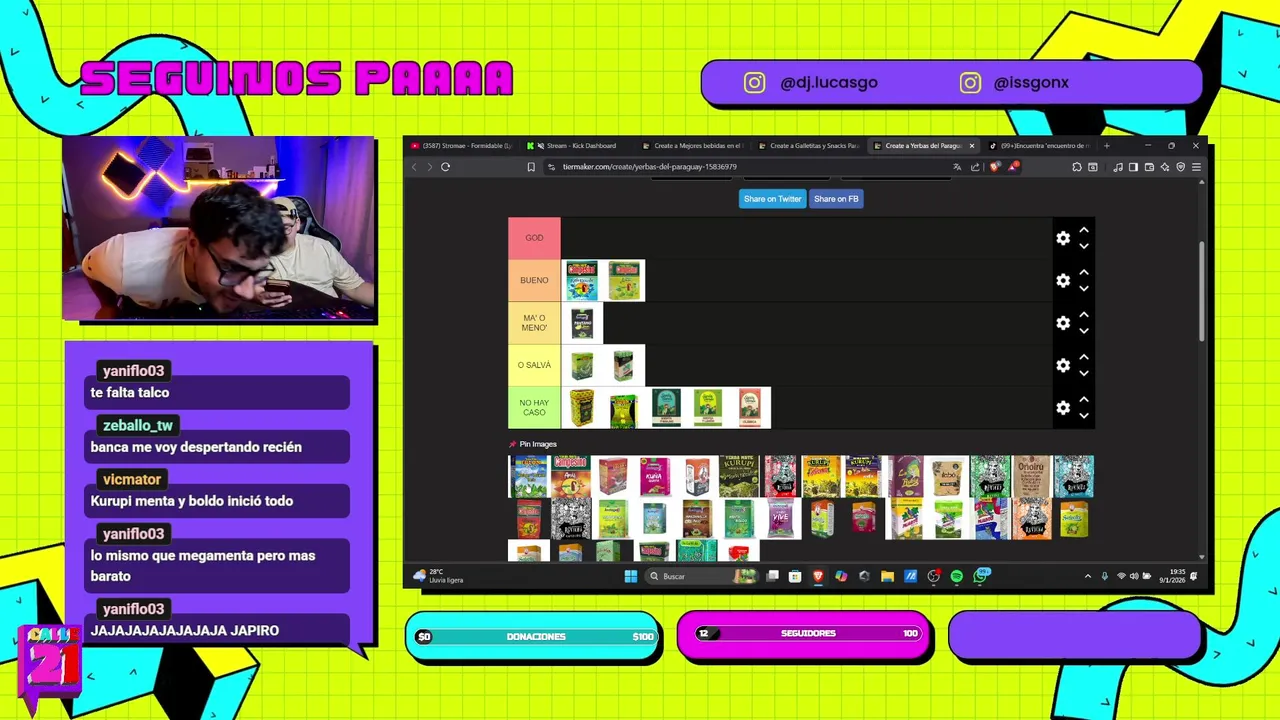Pick the Yerba Mate Kurupi pack from image pool
This screenshot has height=720, width=1280.
click(739, 476)
